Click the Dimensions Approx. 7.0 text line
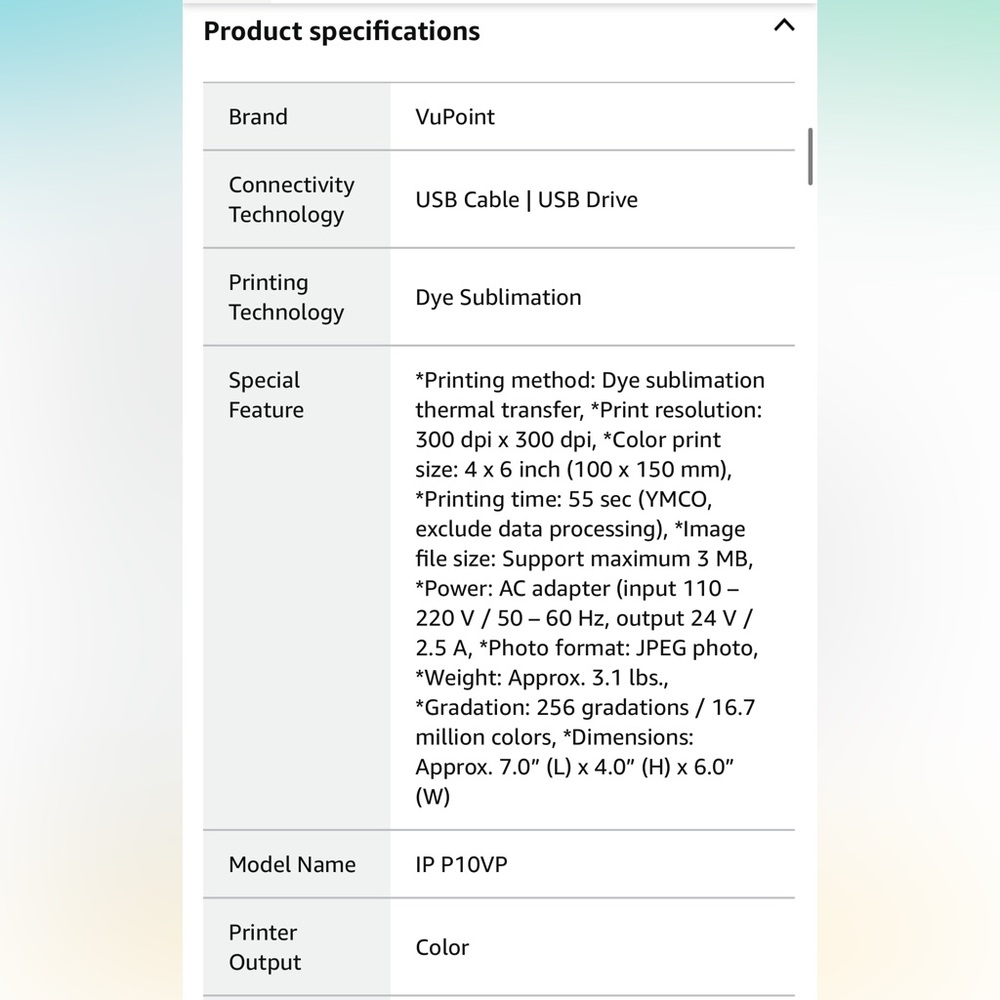The image size is (1000, 1000). (x=575, y=767)
